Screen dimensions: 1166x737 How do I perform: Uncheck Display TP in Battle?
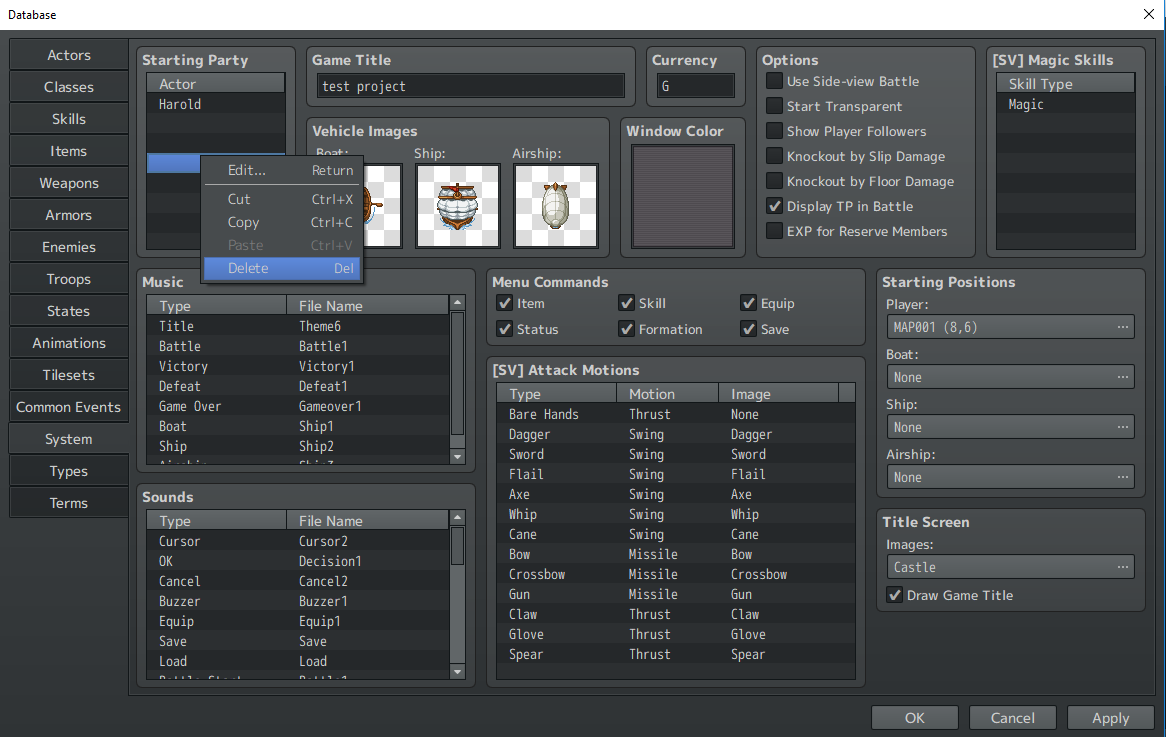pos(774,206)
